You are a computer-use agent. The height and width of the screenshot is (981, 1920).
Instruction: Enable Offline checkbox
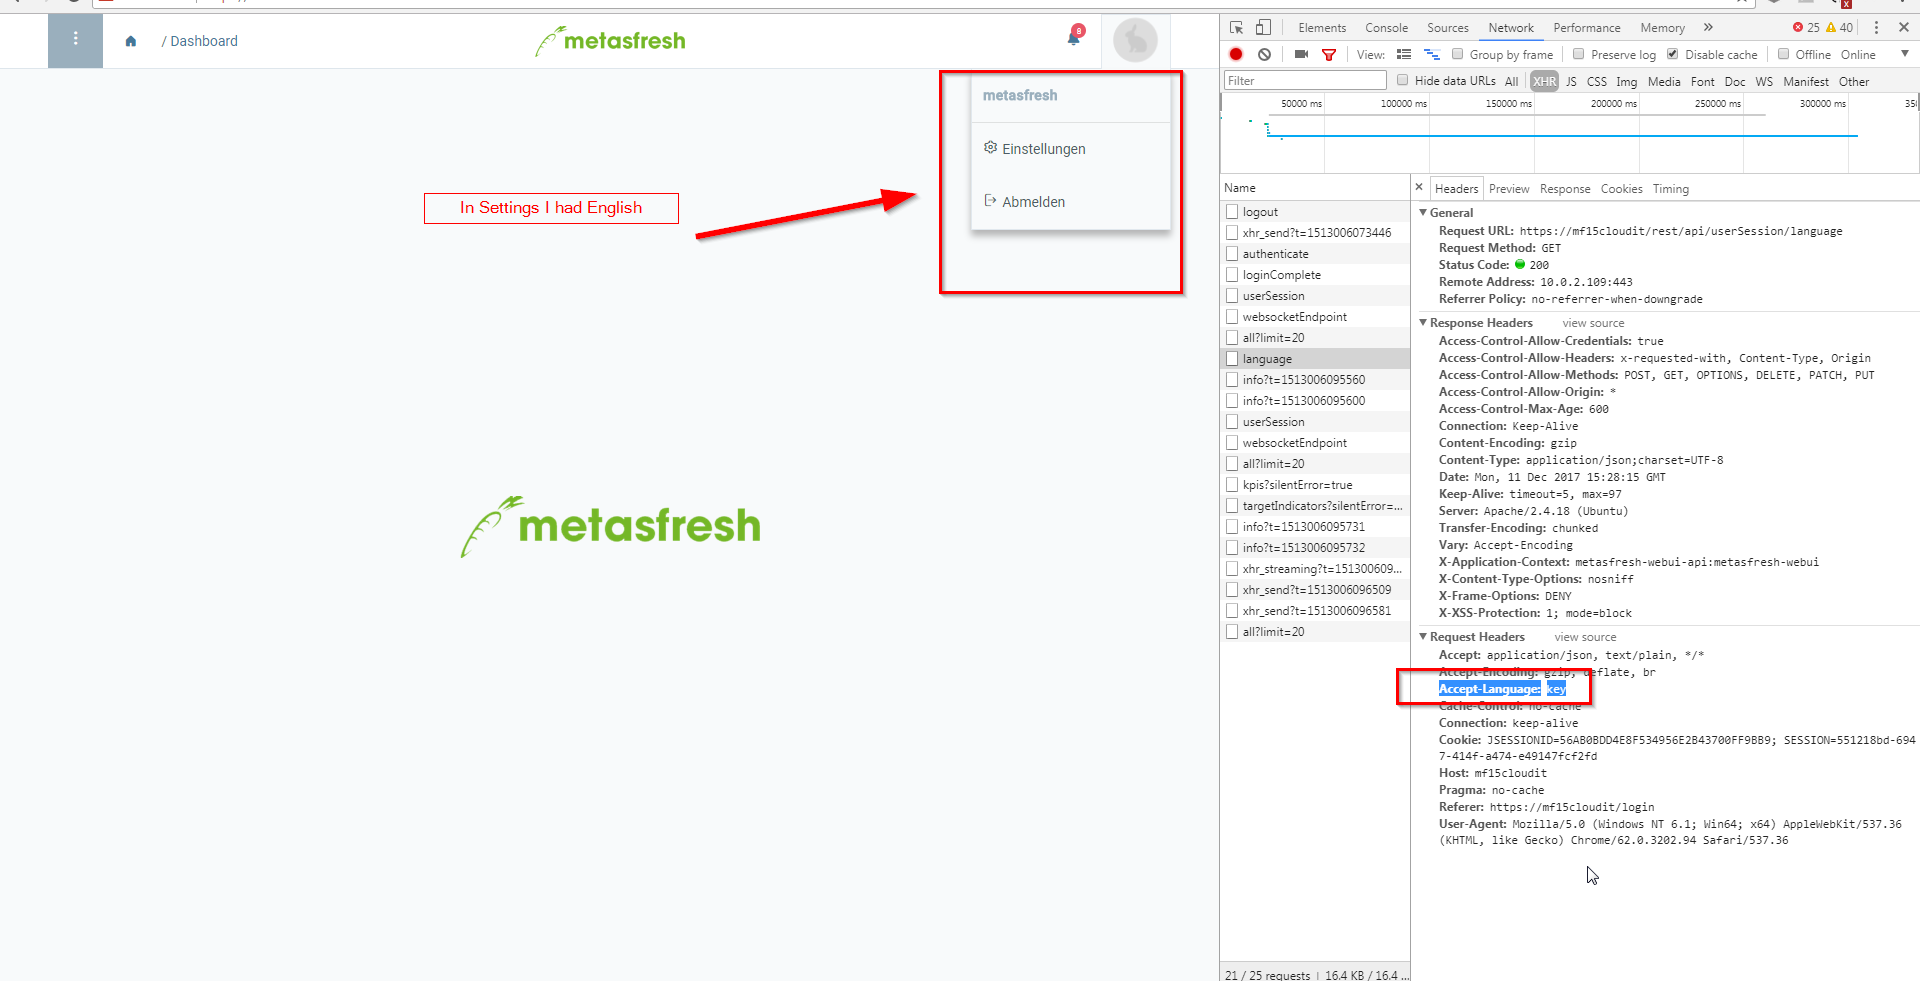tap(1783, 54)
